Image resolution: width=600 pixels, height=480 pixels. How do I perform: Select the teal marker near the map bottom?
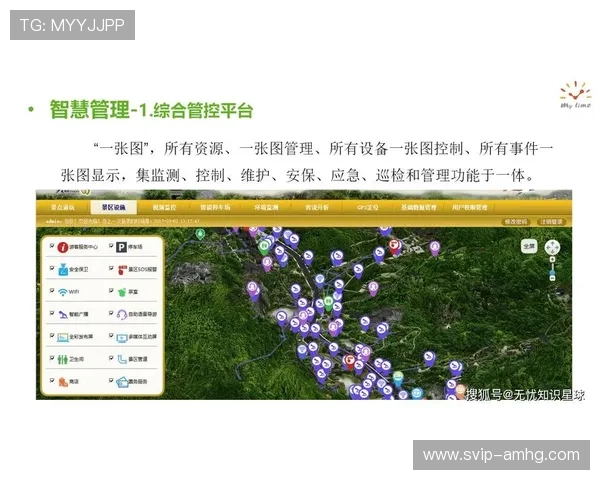pos(398,379)
